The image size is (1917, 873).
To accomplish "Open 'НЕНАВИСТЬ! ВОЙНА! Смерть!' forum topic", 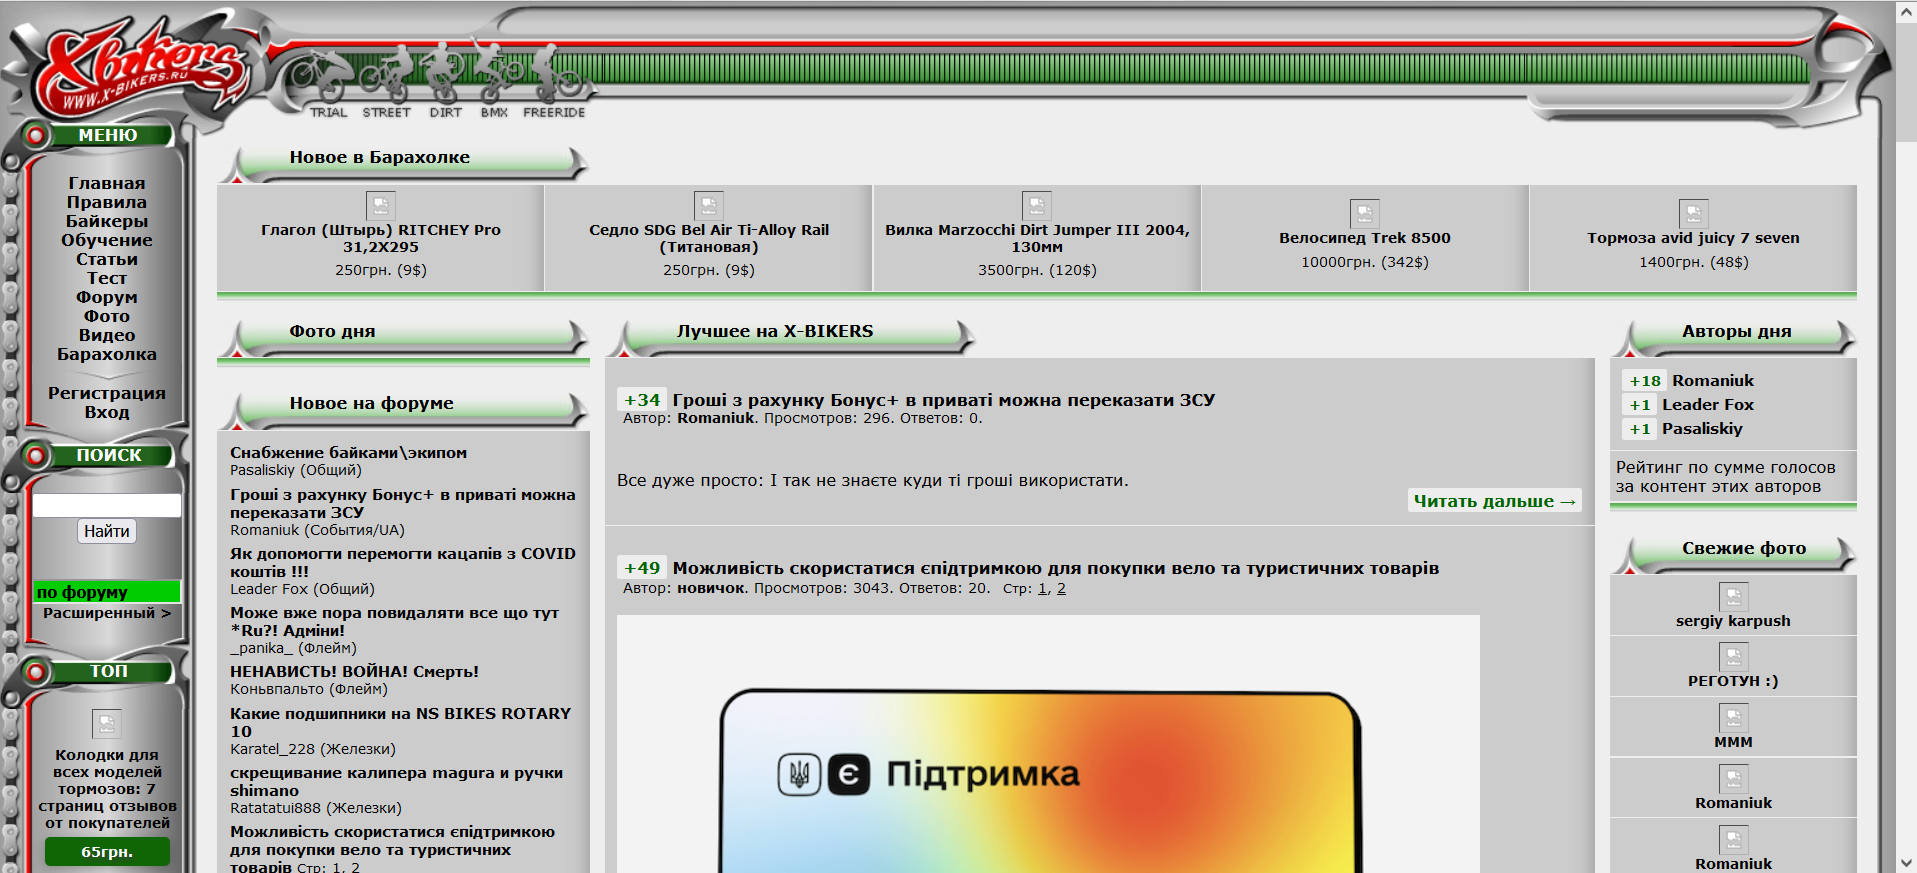I will [354, 672].
